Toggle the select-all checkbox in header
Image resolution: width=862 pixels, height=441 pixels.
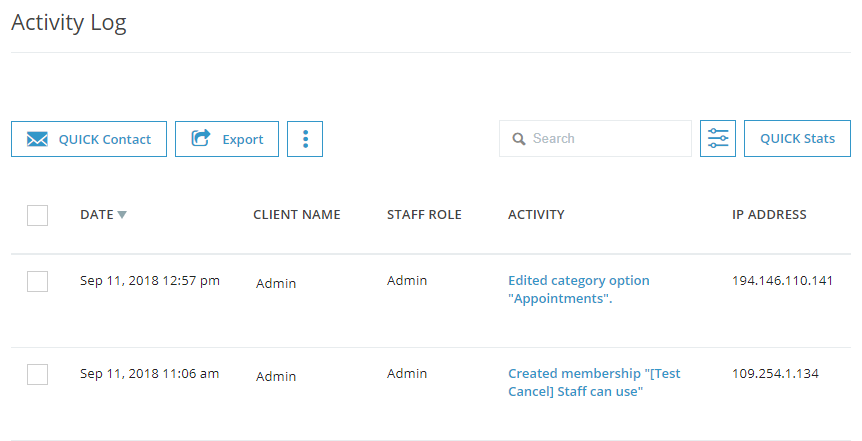pyautogui.click(x=37, y=215)
